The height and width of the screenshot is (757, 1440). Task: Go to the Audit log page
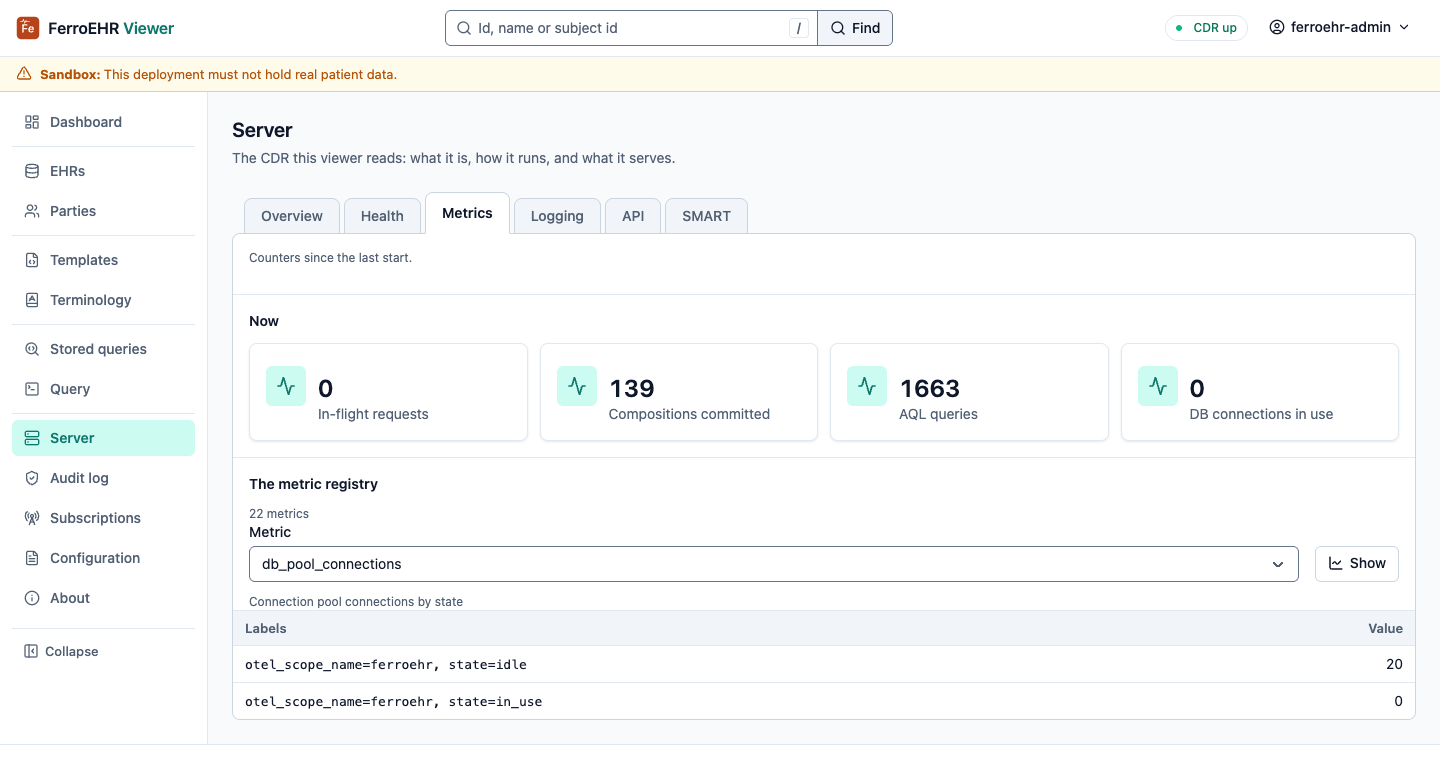[103, 478]
